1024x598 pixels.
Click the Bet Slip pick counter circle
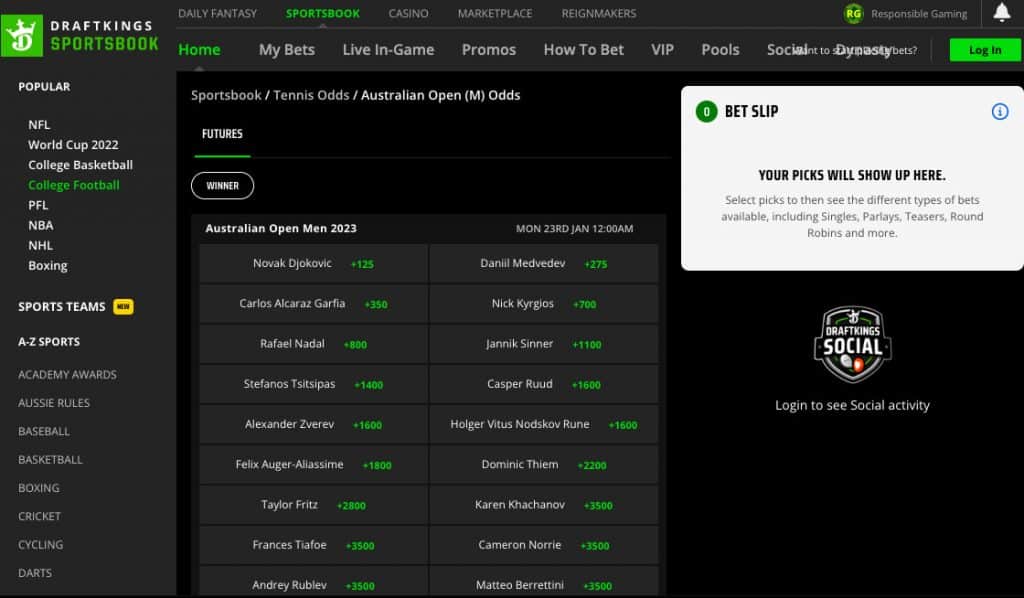coord(706,112)
